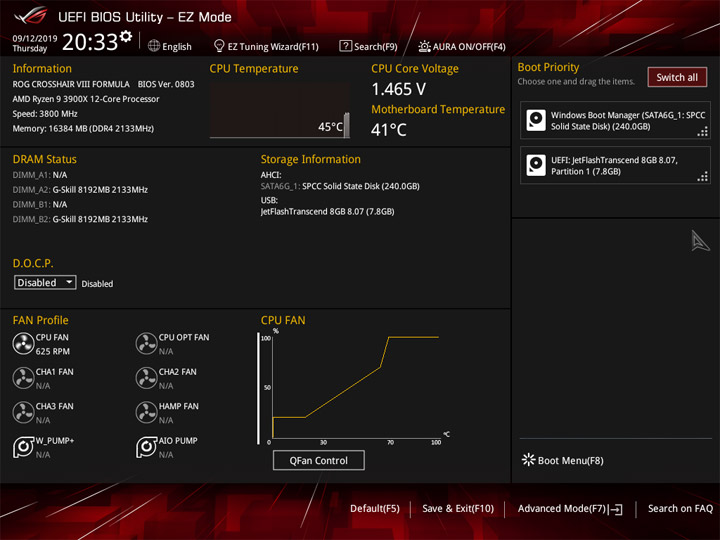The width and height of the screenshot is (720, 540).
Task: Click DIMM_A2 G-Skill 8192MB entry
Action: (80, 190)
